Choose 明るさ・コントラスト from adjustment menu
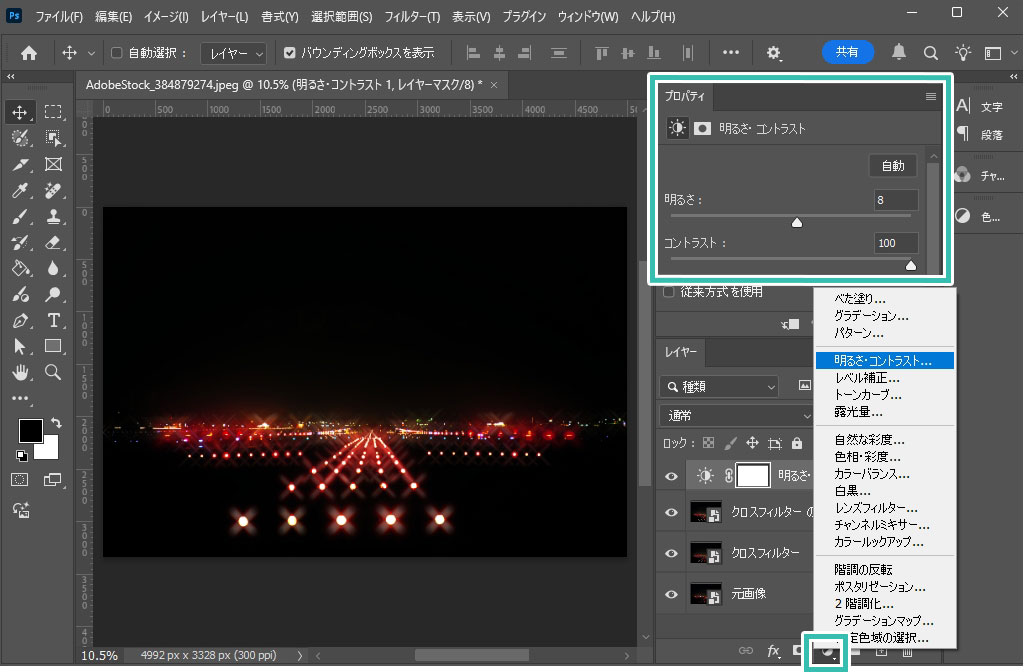1025x672 pixels. pos(883,360)
